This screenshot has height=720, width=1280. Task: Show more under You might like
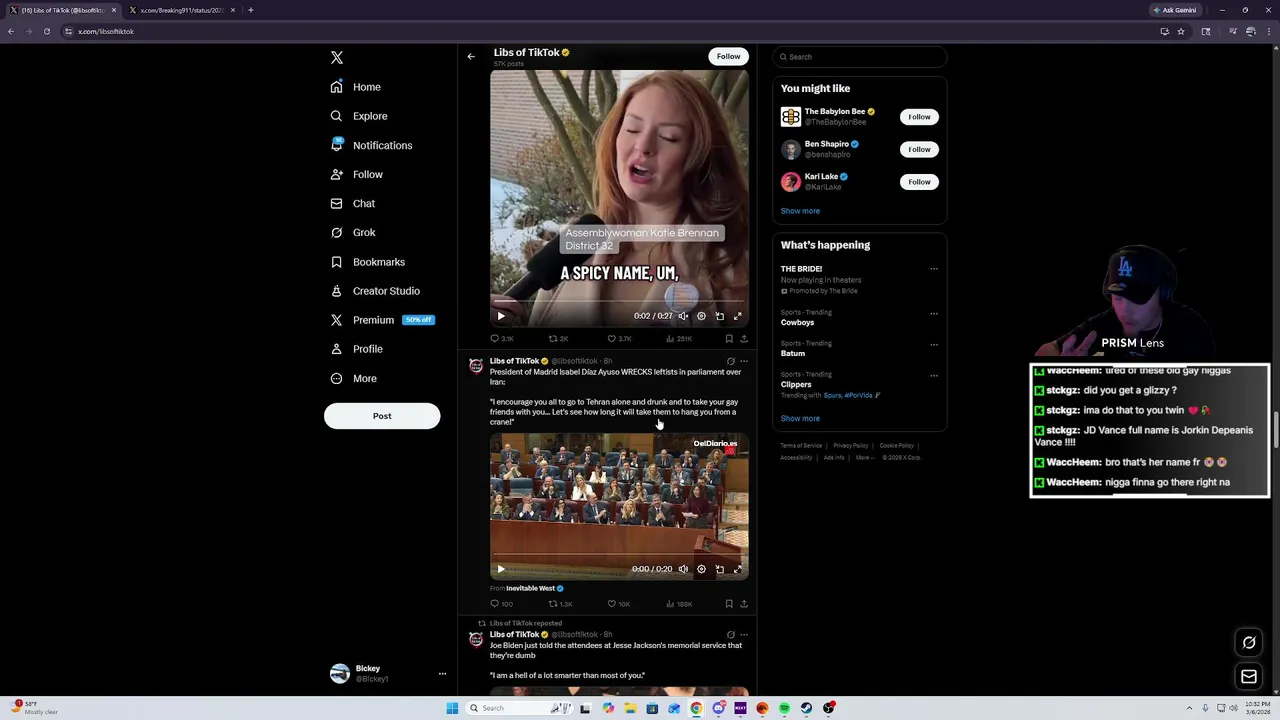pos(800,211)
